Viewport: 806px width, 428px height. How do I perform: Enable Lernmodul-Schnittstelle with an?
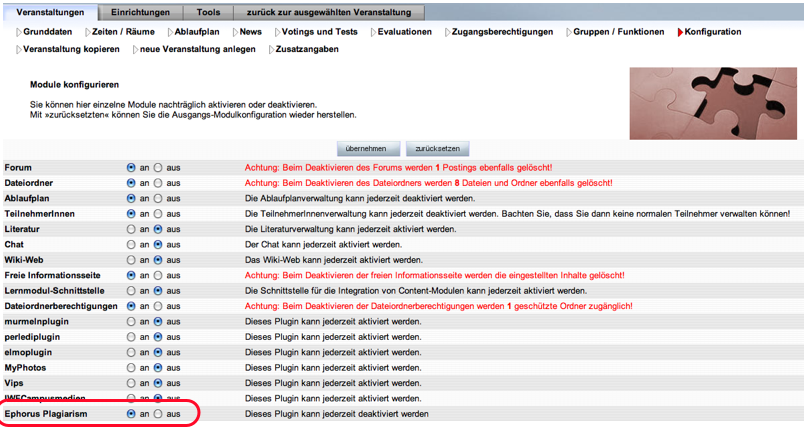(x=131, y=291)
